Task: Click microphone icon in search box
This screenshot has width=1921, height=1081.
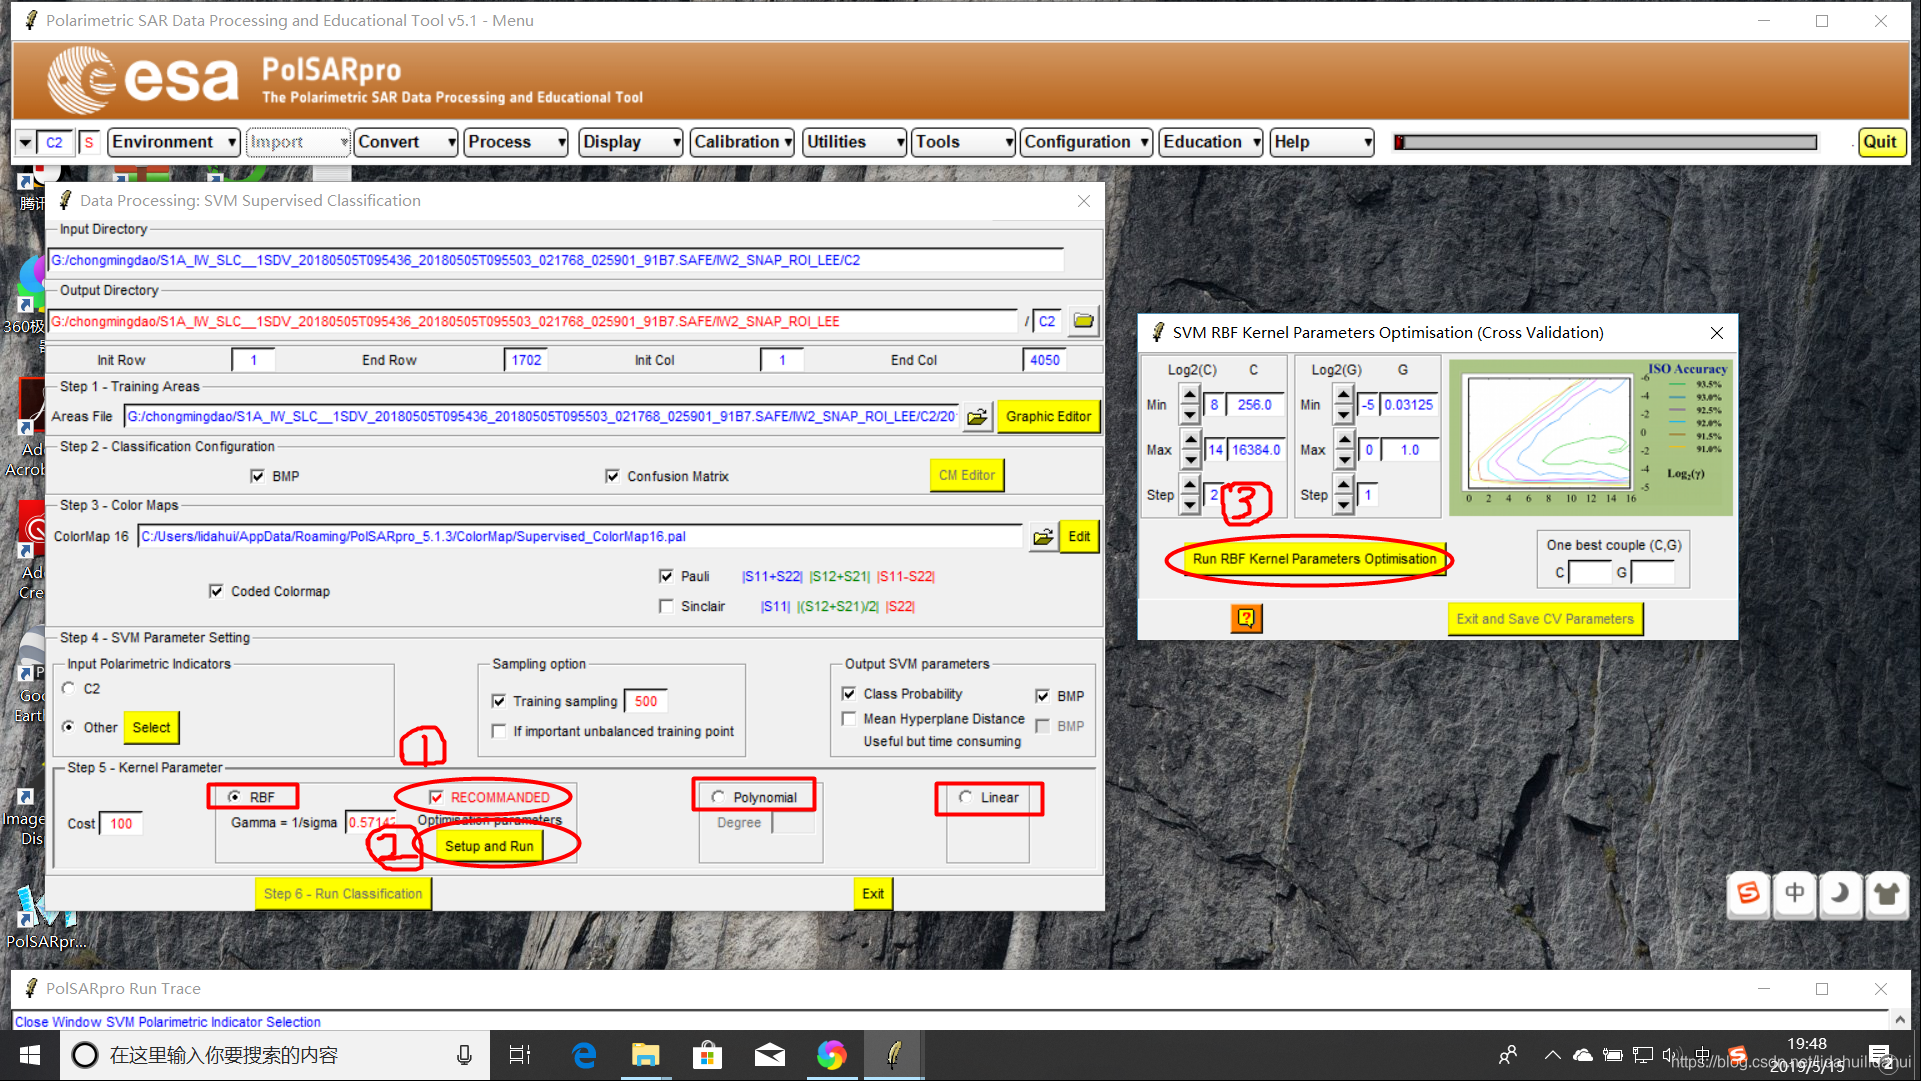Action: [464, 1055]
